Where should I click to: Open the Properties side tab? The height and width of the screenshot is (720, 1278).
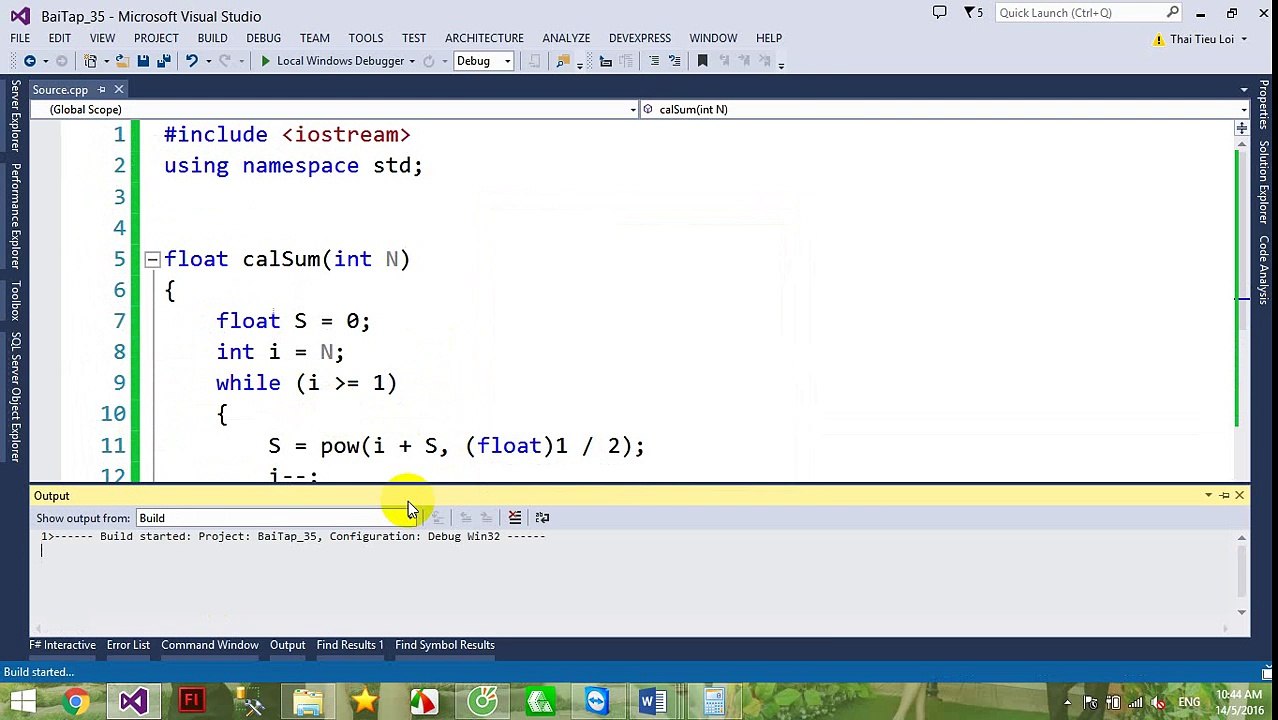coord(1264,105)
